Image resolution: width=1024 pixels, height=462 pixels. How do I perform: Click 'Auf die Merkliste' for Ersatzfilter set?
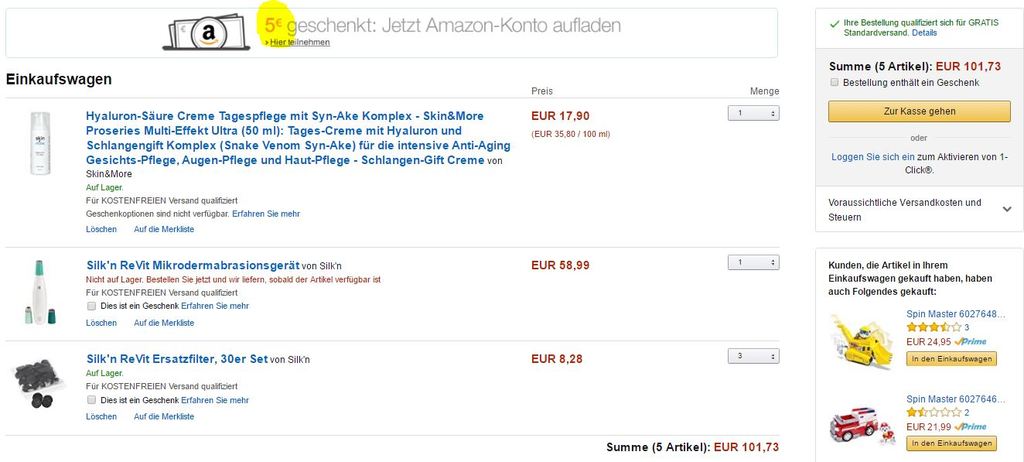click(x=164, y=416)
